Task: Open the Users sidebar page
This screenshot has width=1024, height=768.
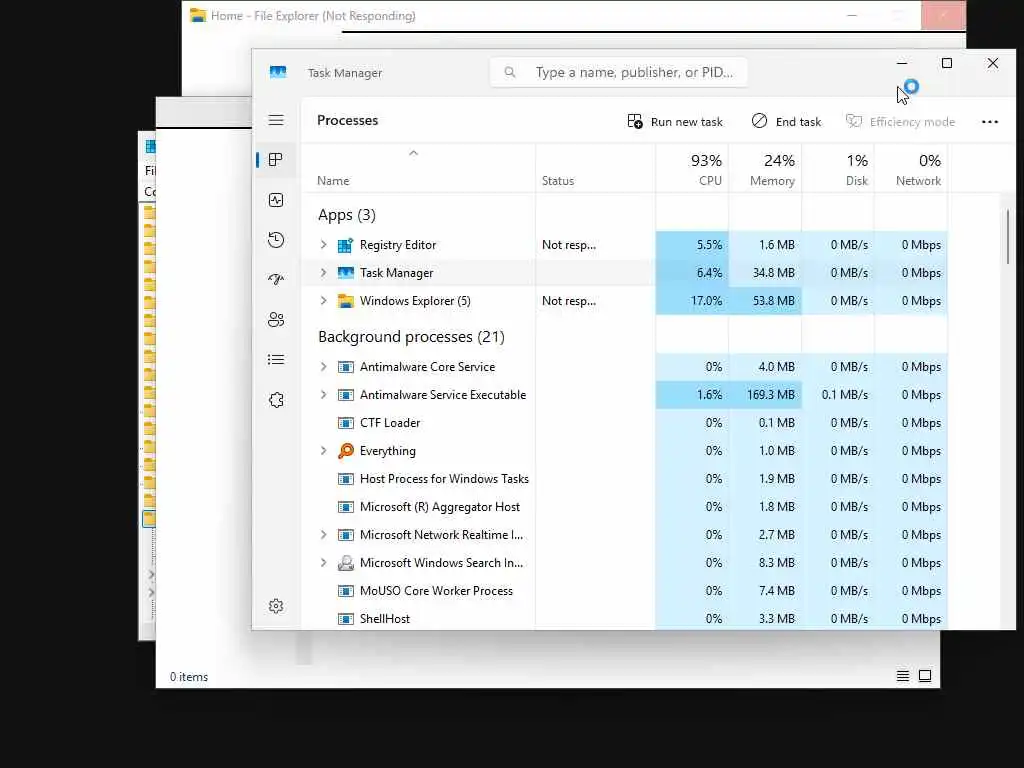Action: 276,319
